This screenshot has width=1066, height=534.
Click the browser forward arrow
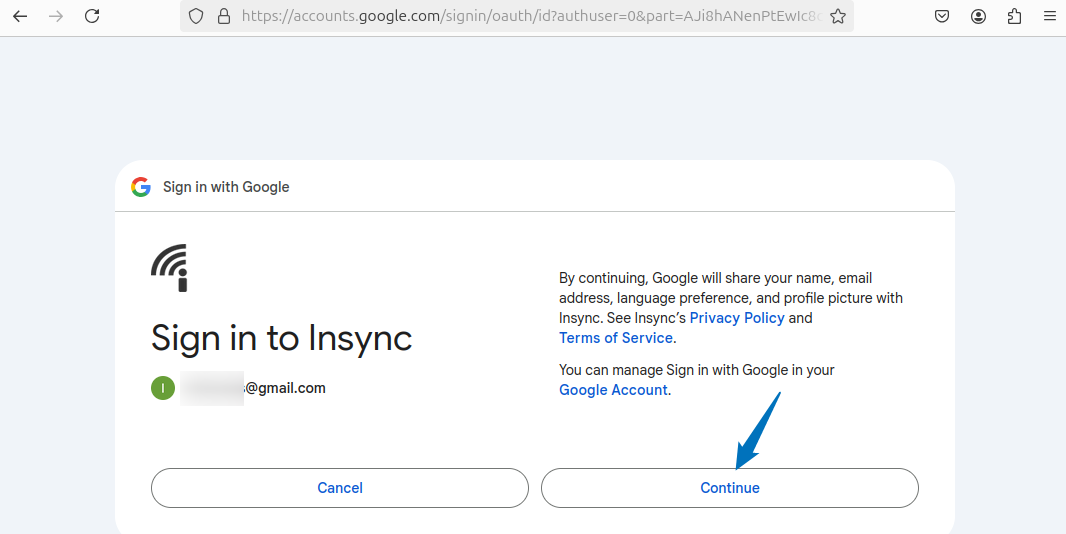56,16
